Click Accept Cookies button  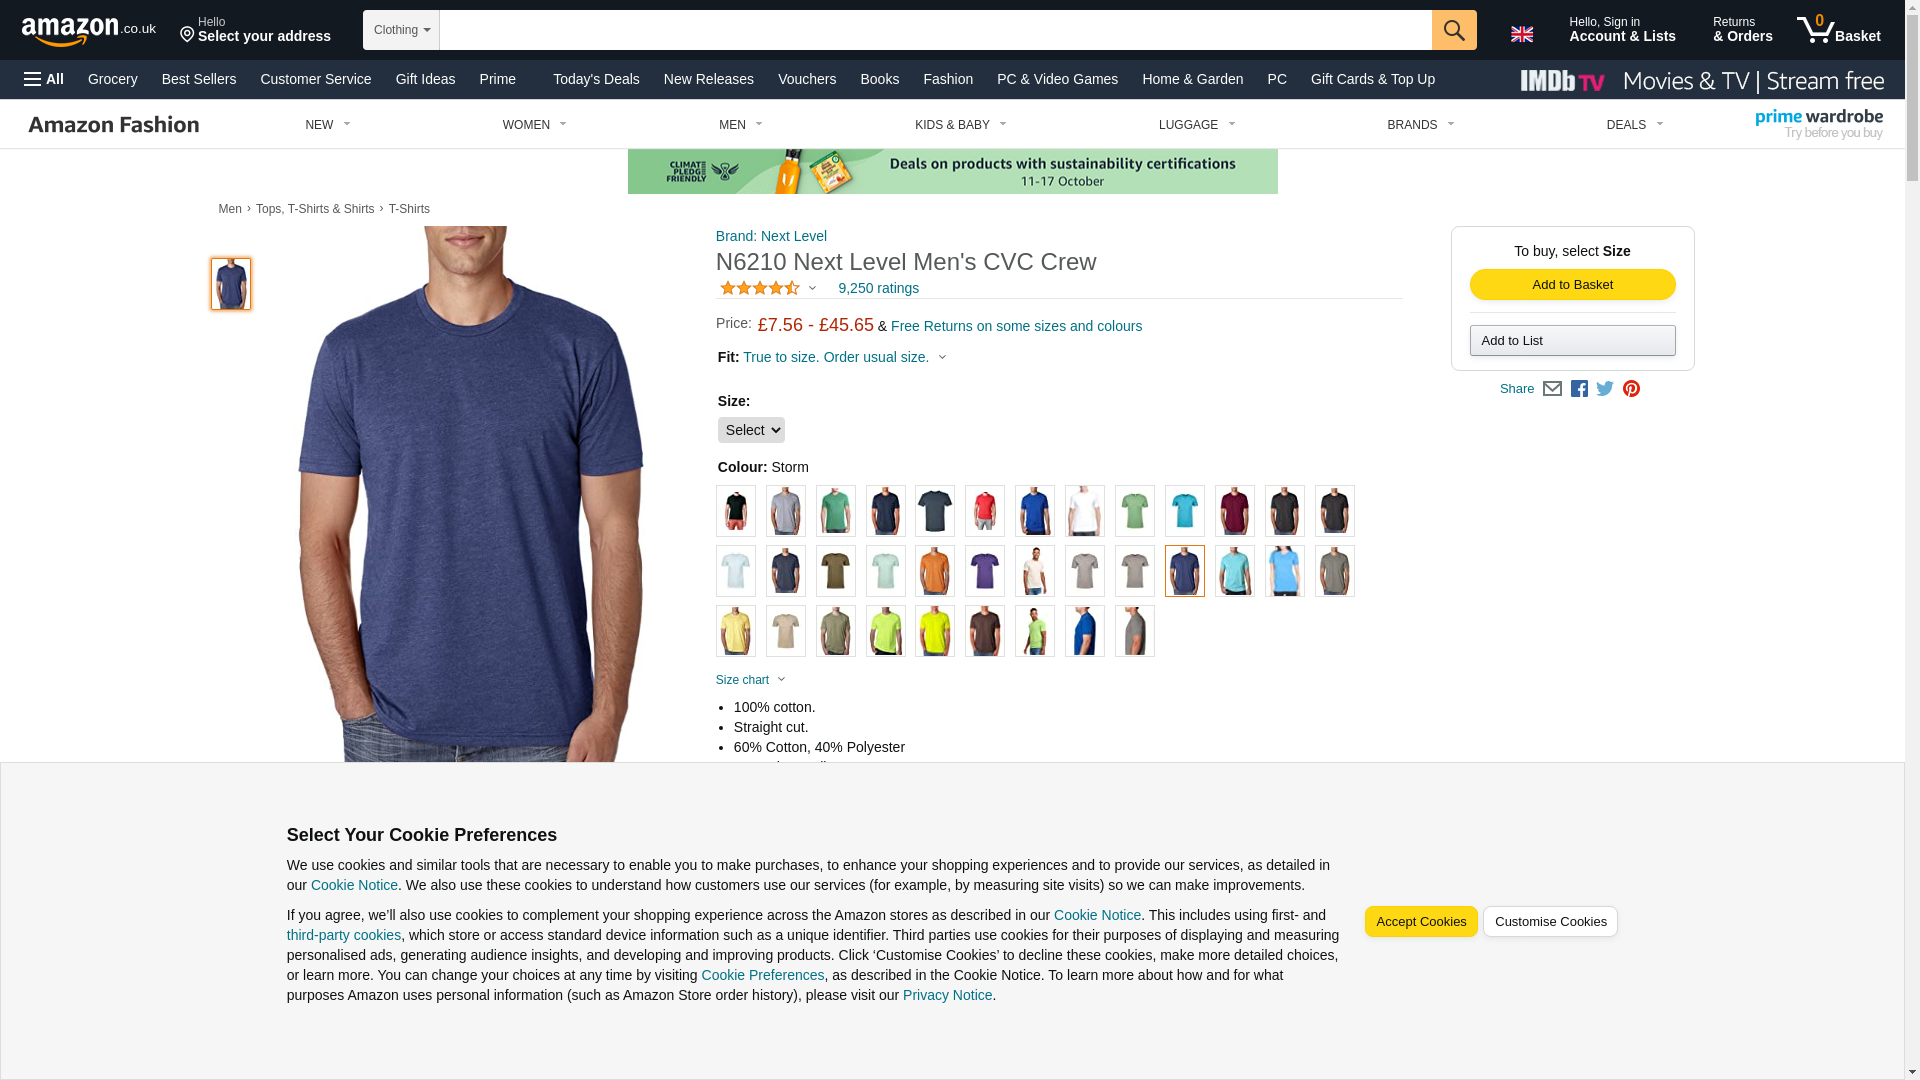pos(1420,922)
